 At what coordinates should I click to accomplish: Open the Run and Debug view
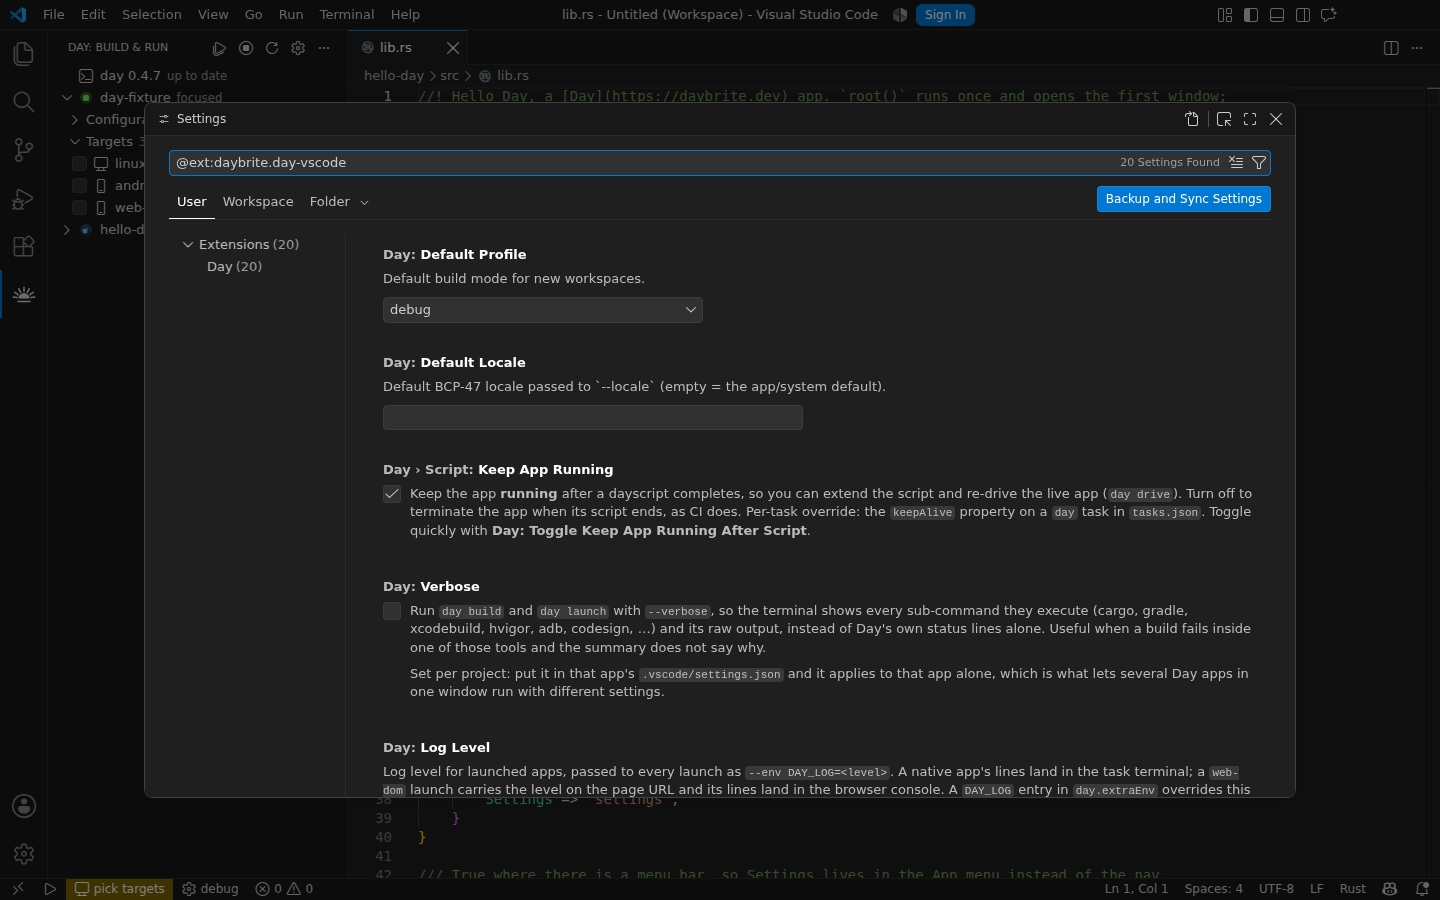coord(23,198)
